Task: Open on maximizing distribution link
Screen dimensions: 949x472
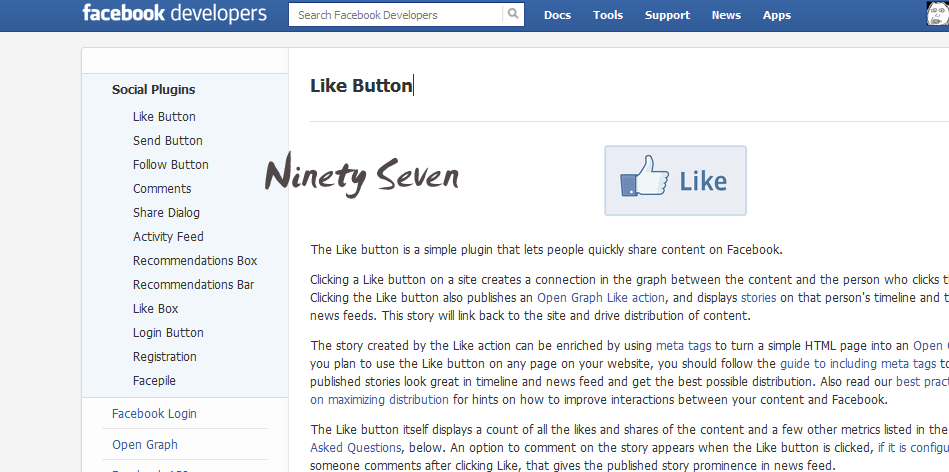Action: [x=379, y=400]
